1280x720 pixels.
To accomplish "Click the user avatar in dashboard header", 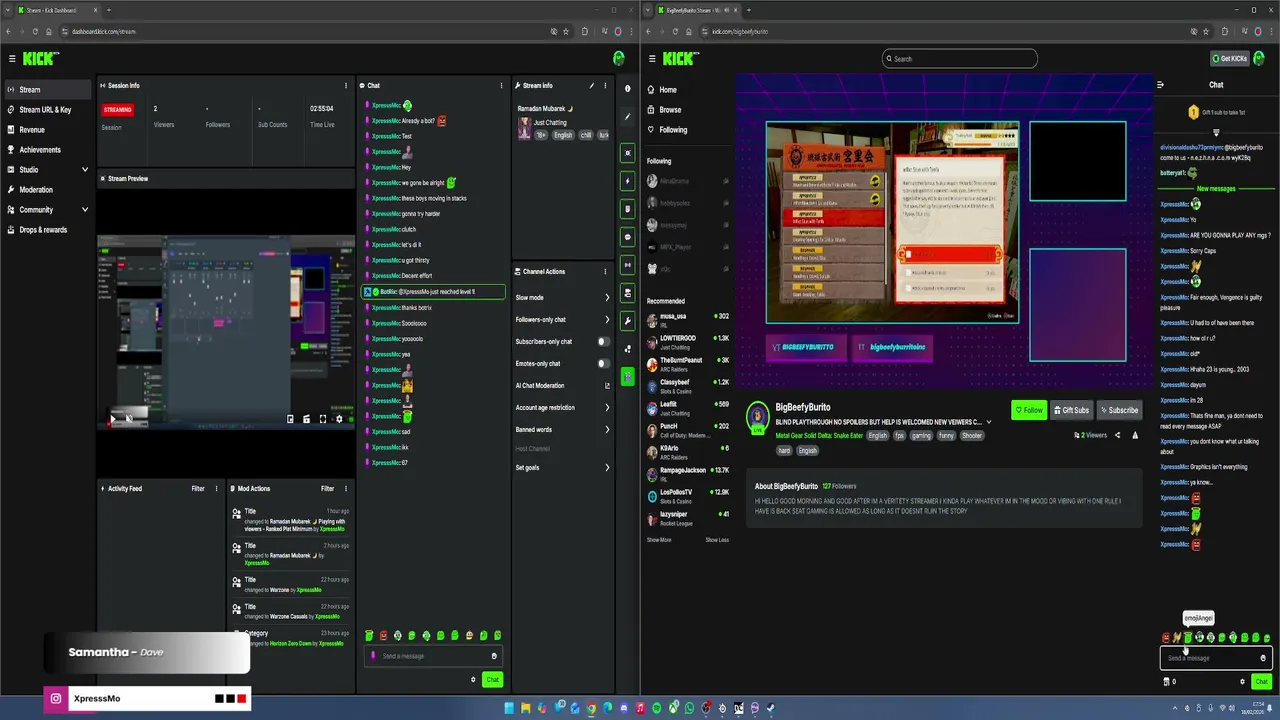I will 619,59.
